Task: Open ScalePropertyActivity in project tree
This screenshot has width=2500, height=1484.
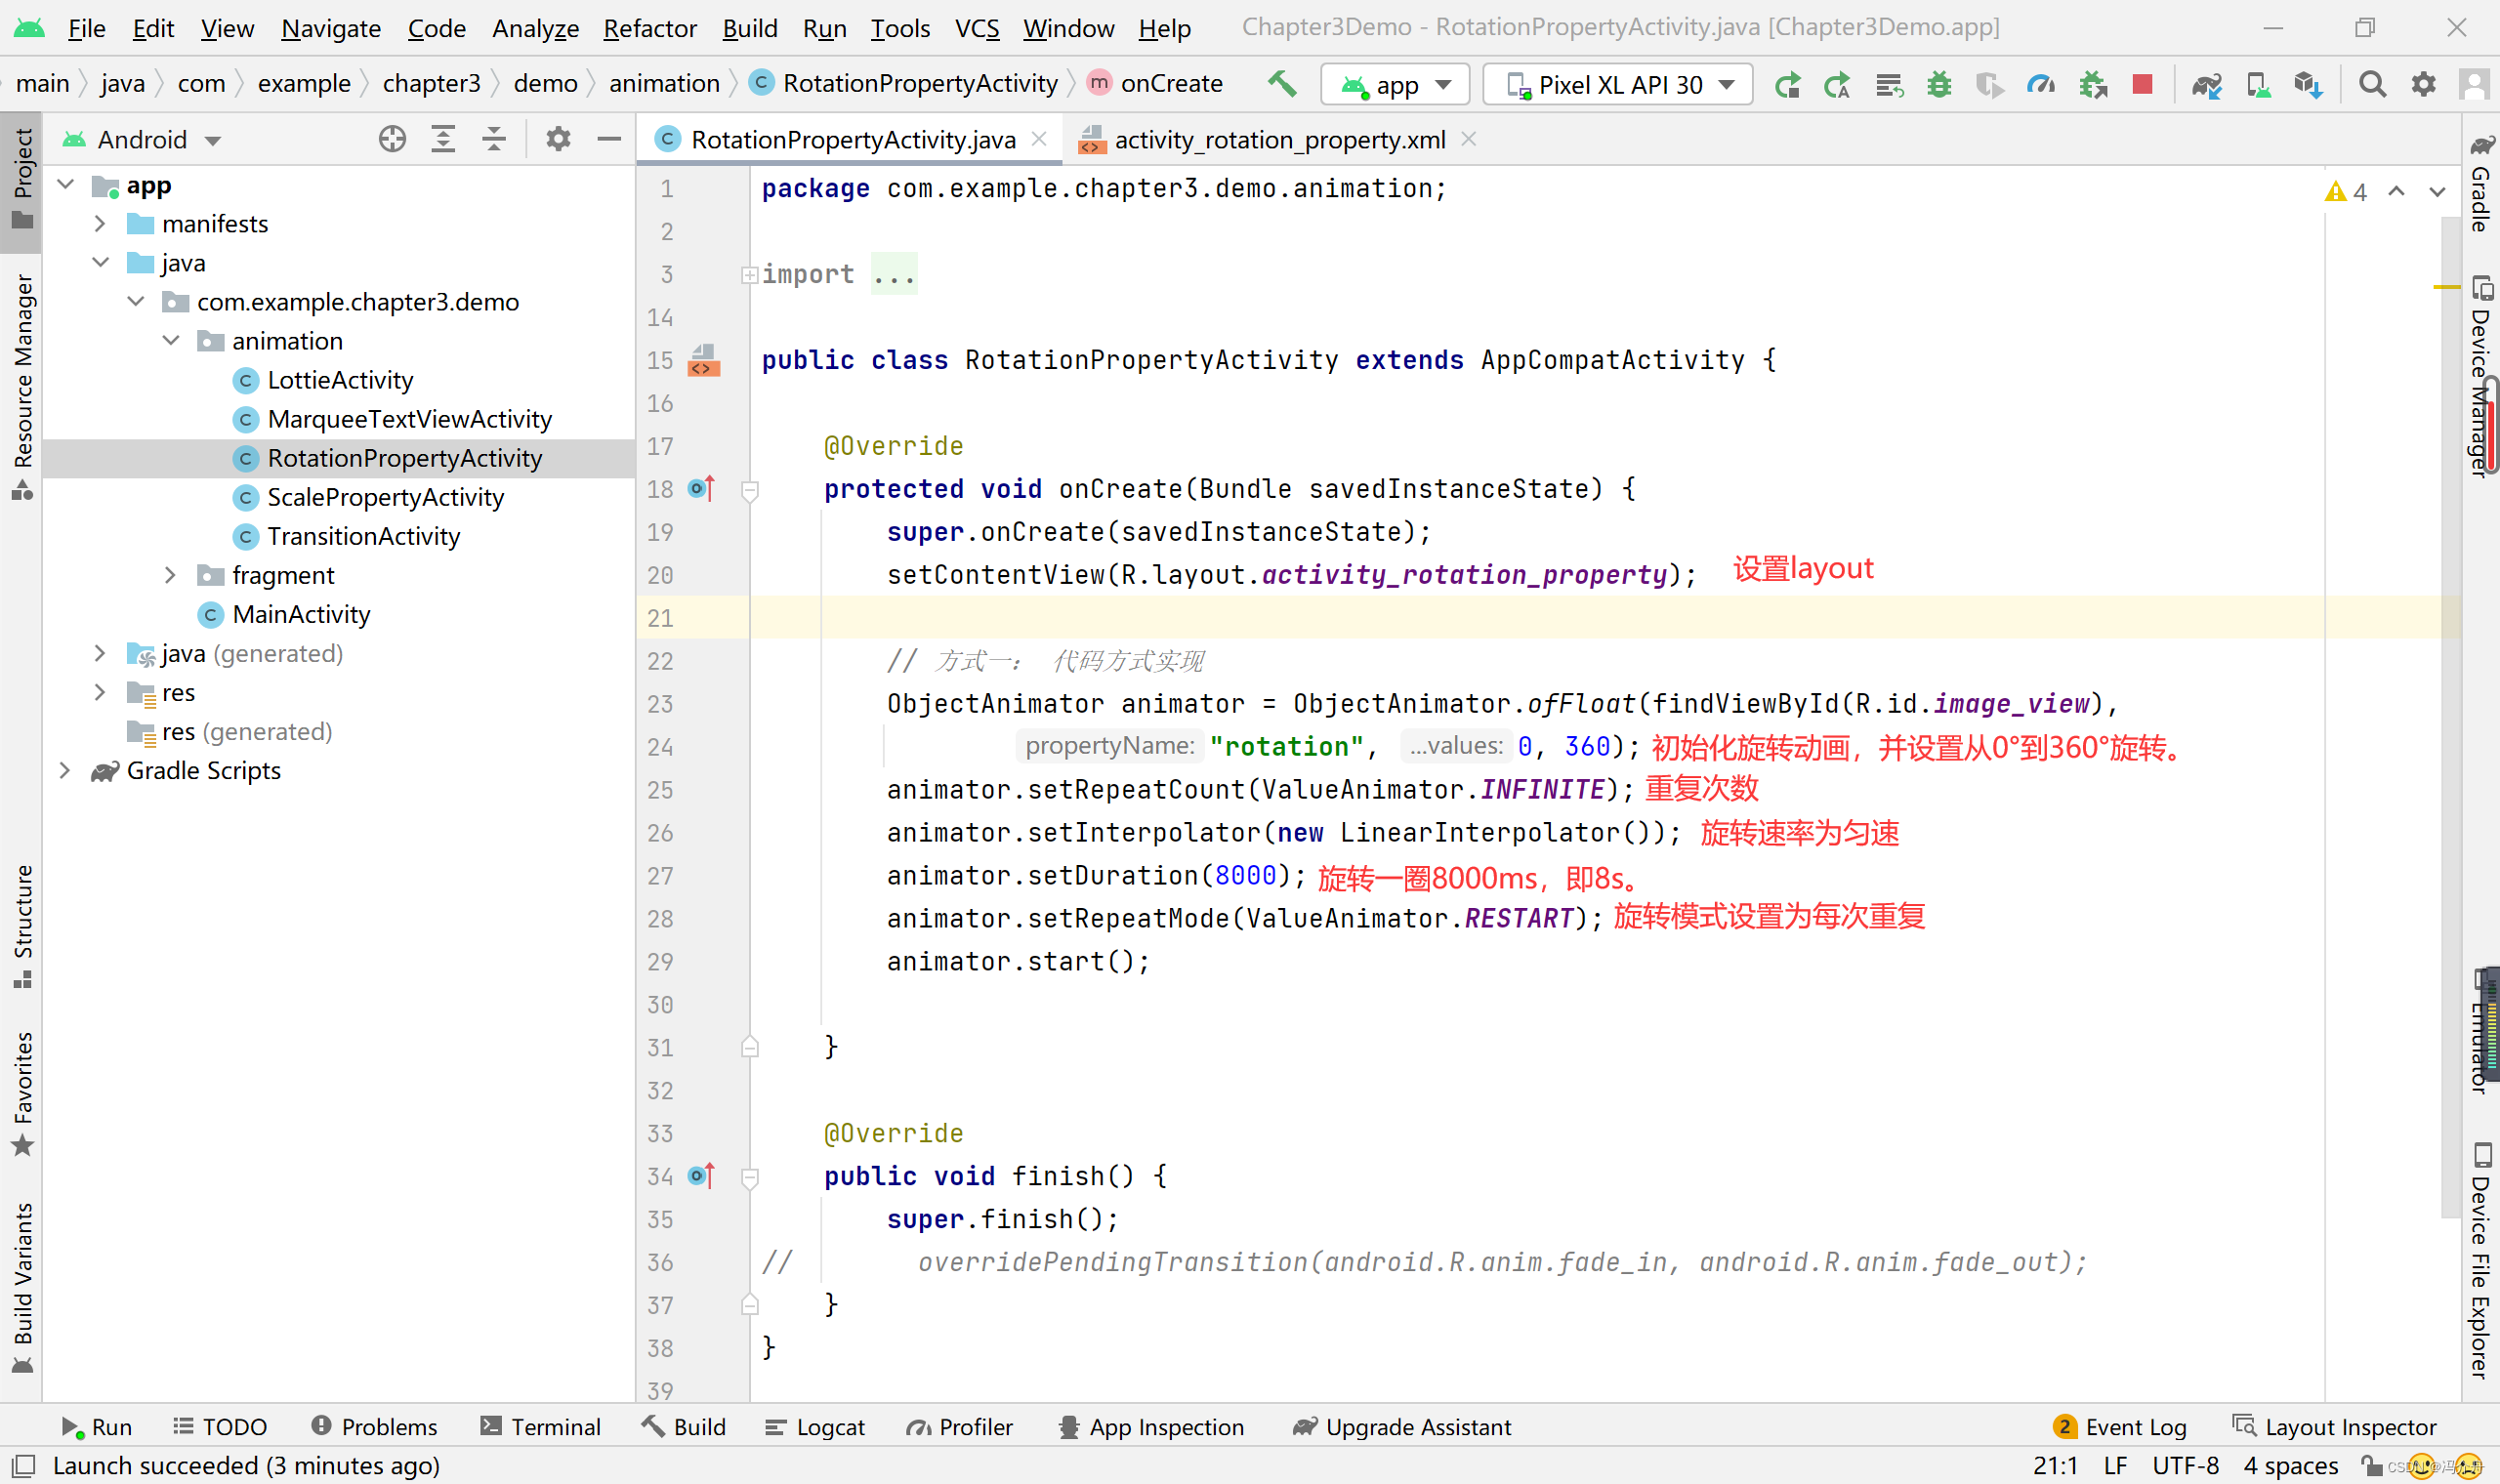Action: pyautogui.click(x=385, y=497)
